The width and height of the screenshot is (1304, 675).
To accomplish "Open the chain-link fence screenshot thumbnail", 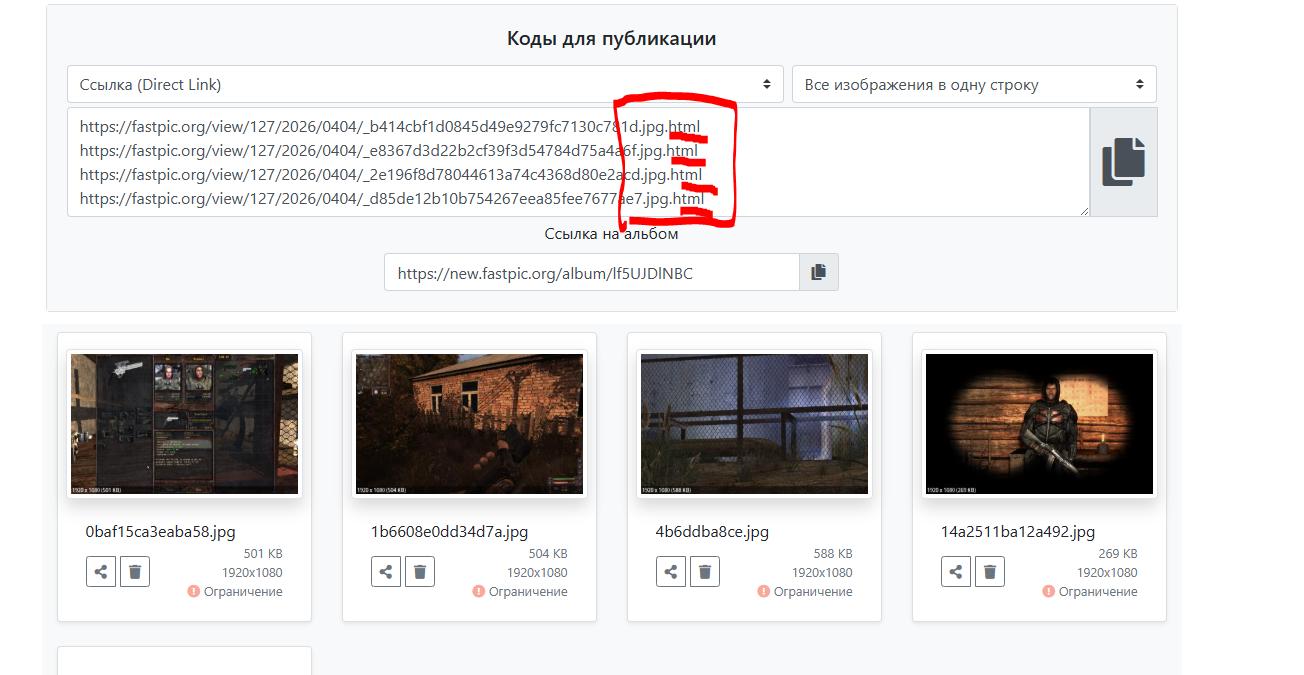I will (x=755, y=424).
